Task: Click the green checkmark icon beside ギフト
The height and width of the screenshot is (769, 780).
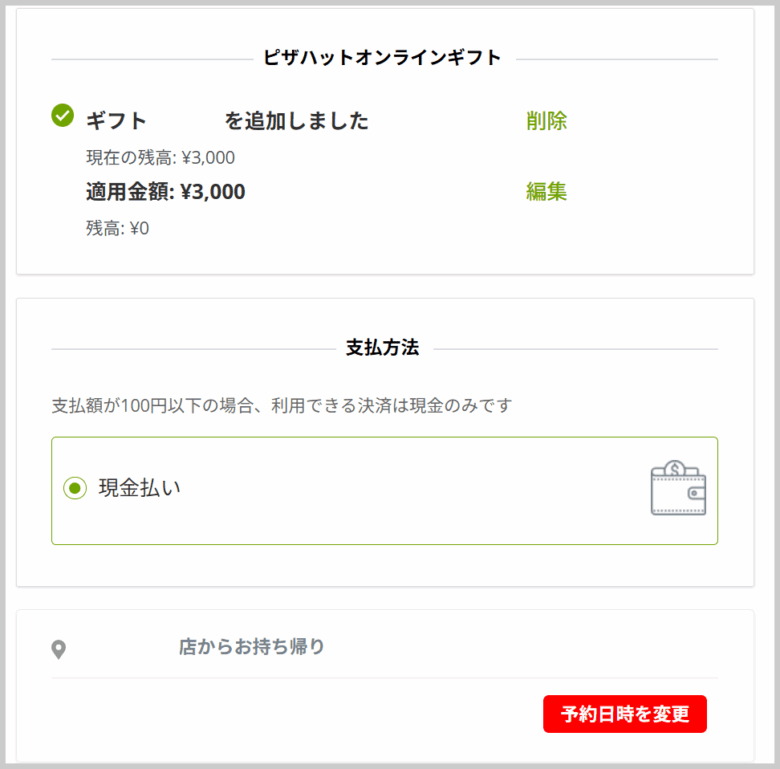Action: [63, 115]
